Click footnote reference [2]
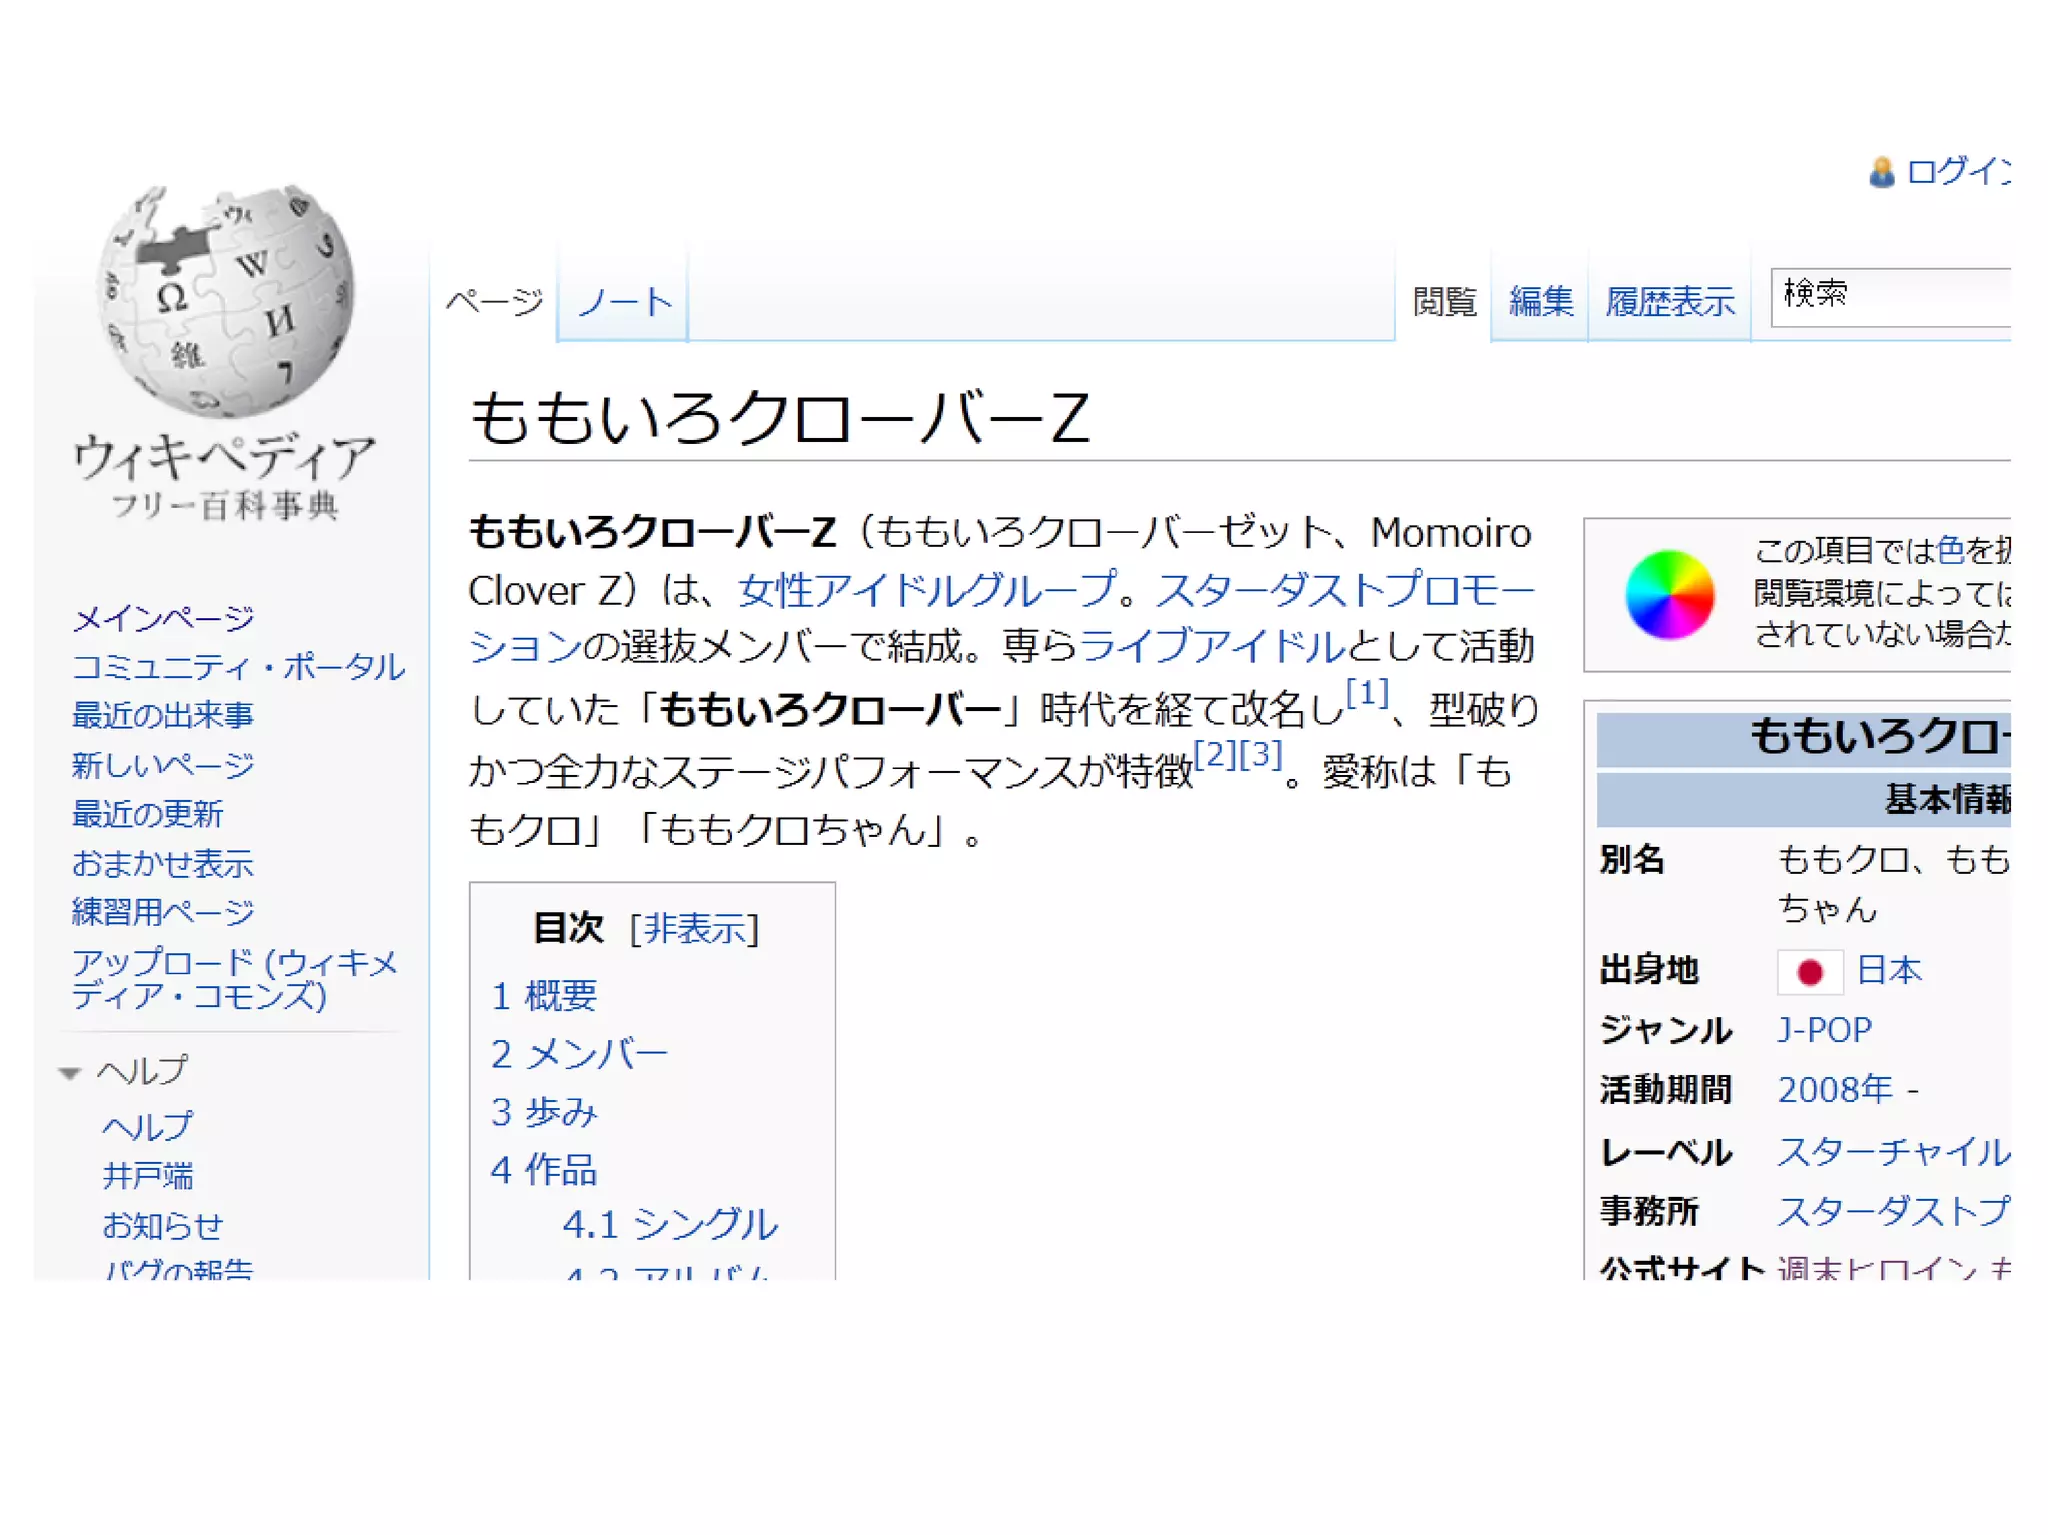This screenshot has width=2048, height=1535. [1216, 753]
